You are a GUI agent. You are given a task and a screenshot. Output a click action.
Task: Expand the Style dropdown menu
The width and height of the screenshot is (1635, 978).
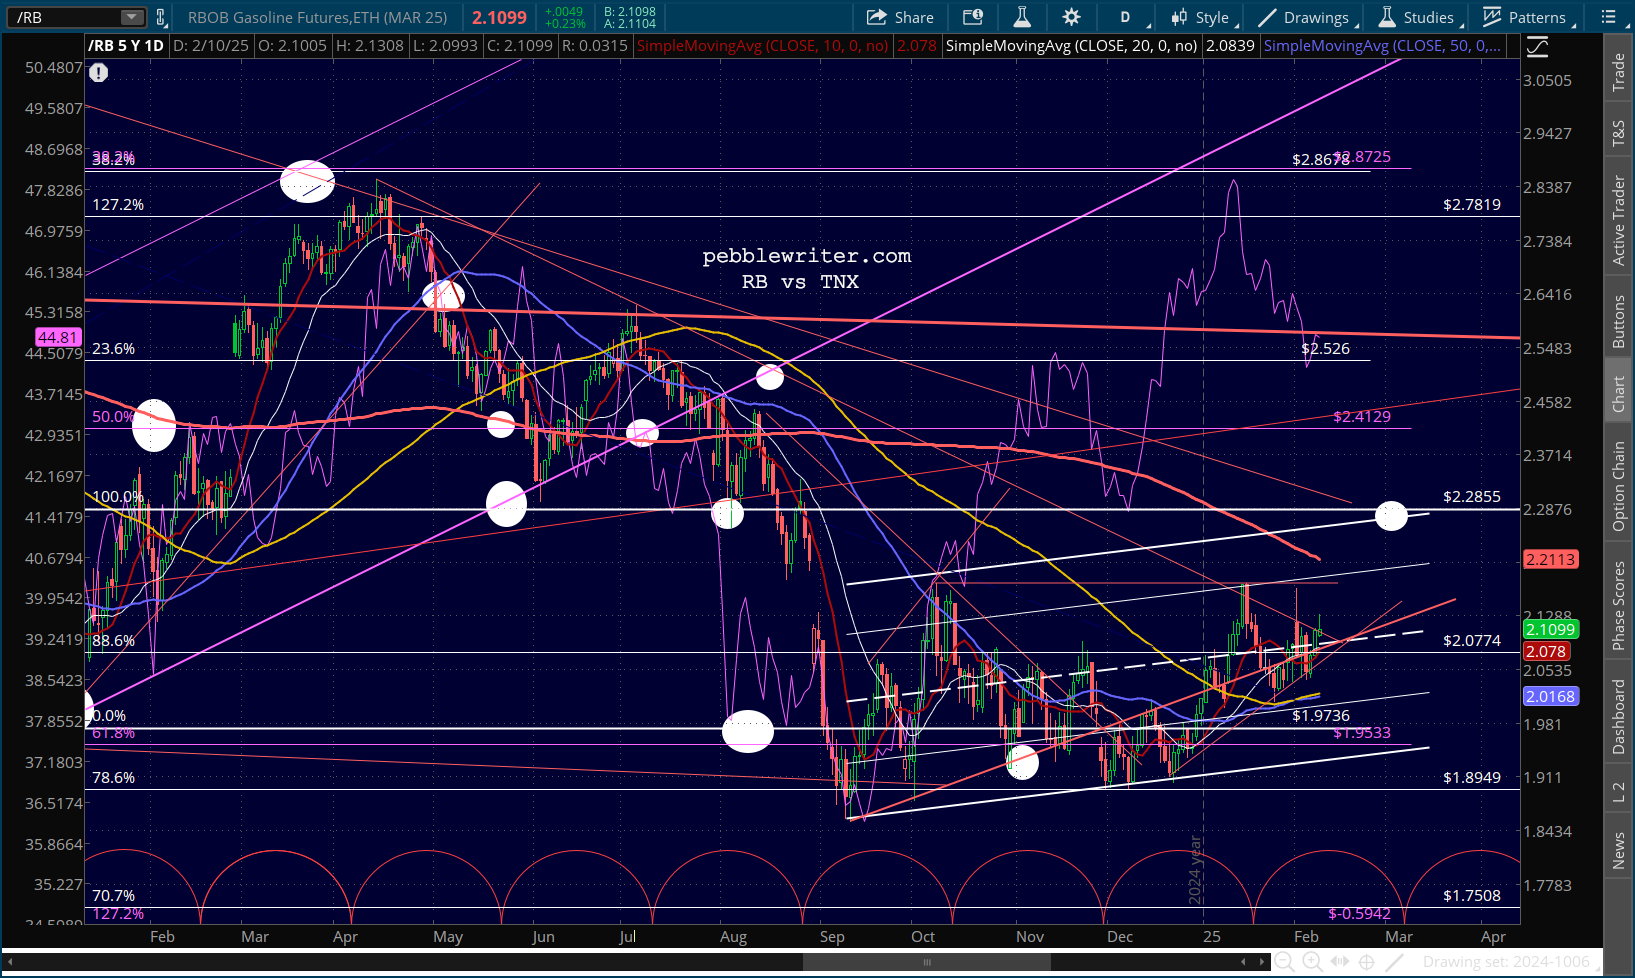point(1203,17)
